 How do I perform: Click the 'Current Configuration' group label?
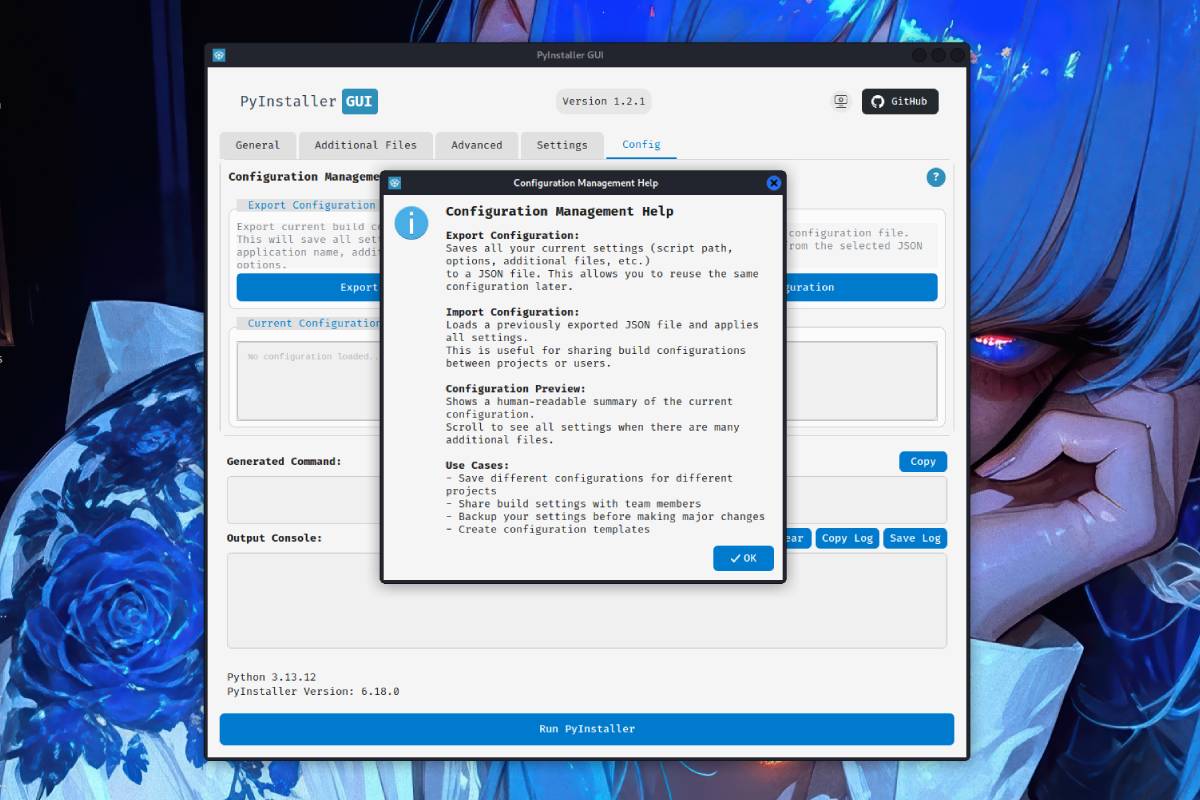tap(314, 323)
